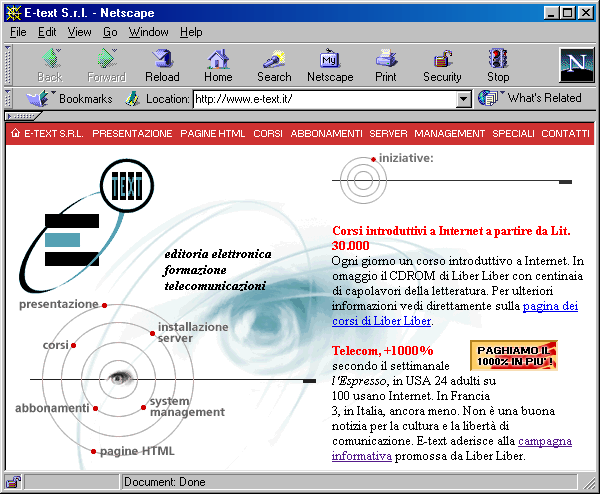Open the Search toolbar button
Image resolution: width=600 pixels, height=494 pixels.
tap(274, 65)
